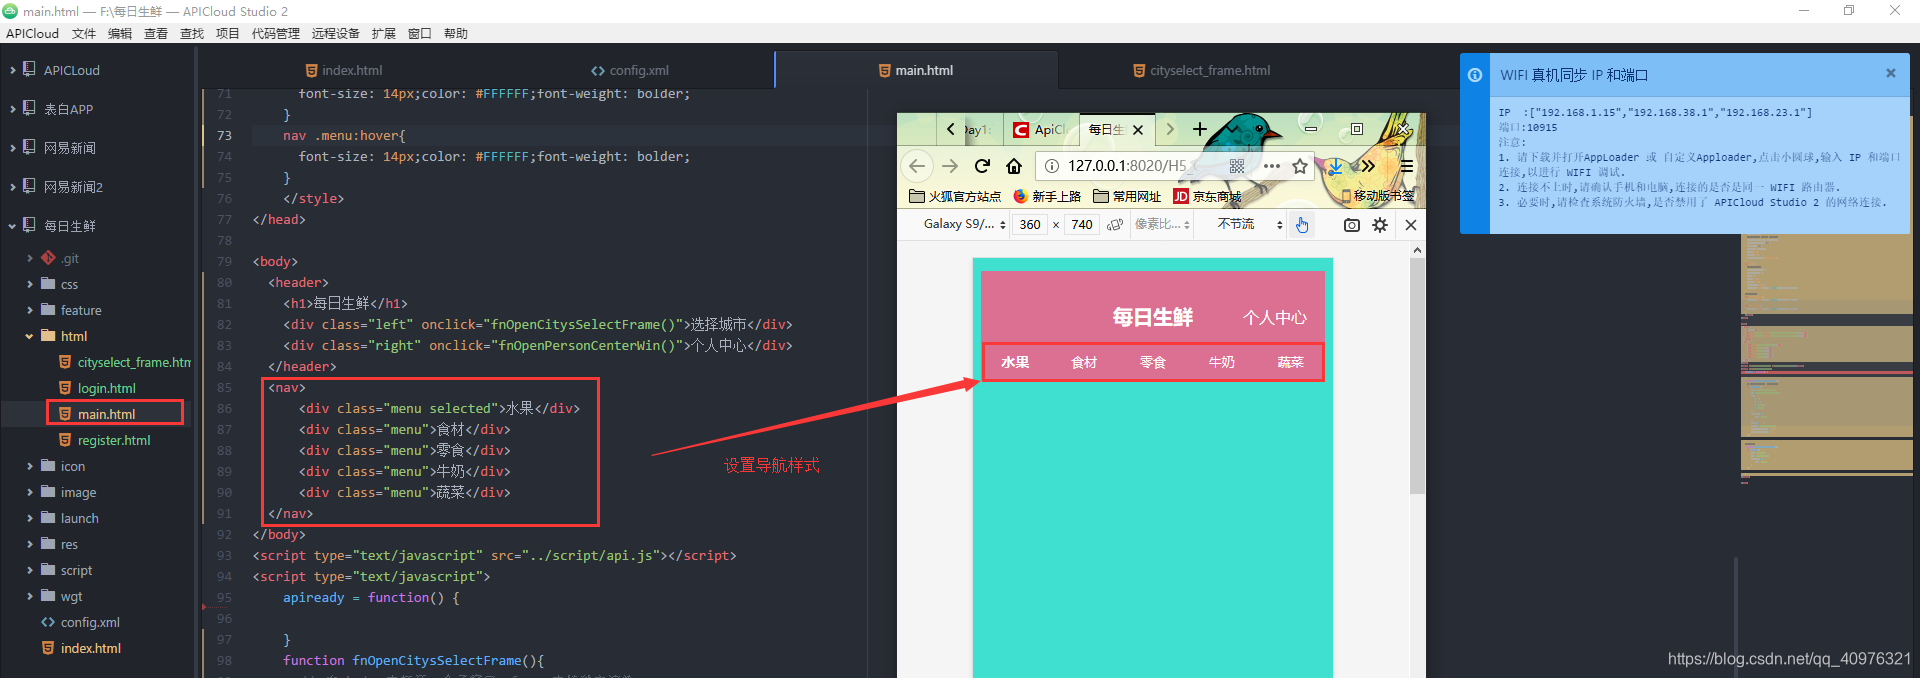1920x678 pixels.
Task: Go to Firefox home page
Action: tap(1014, 166)
